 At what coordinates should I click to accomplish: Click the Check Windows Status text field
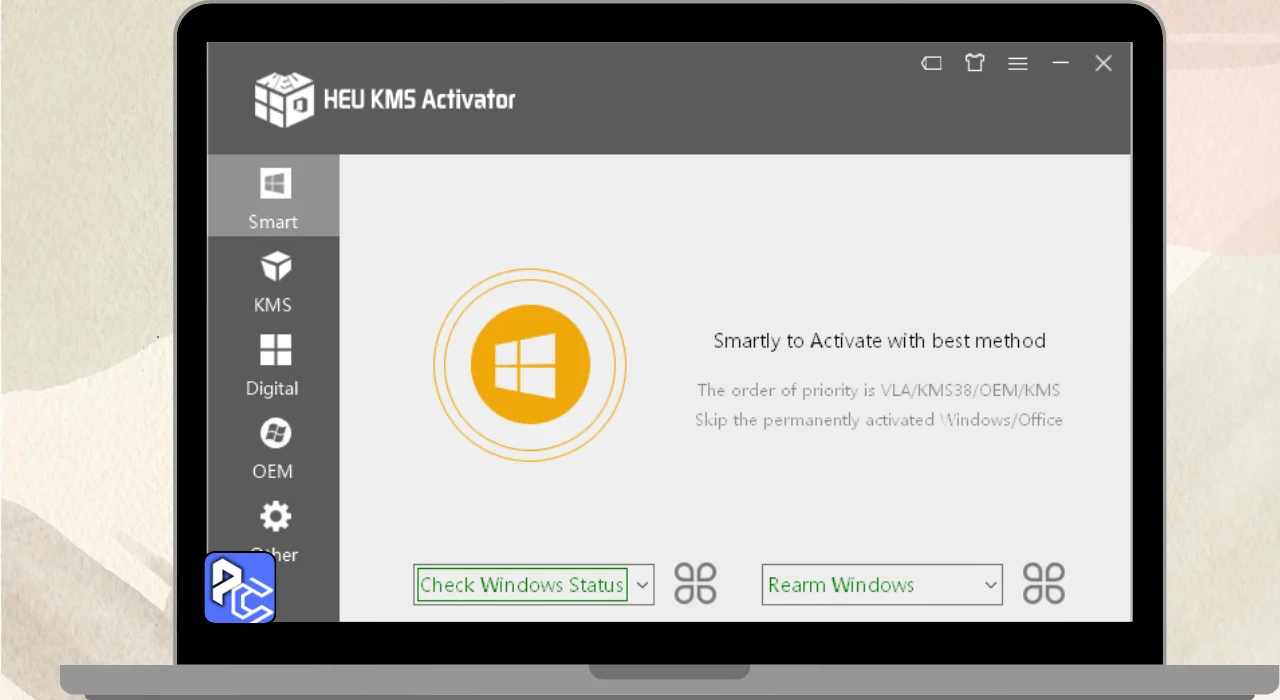click(521, 585)
